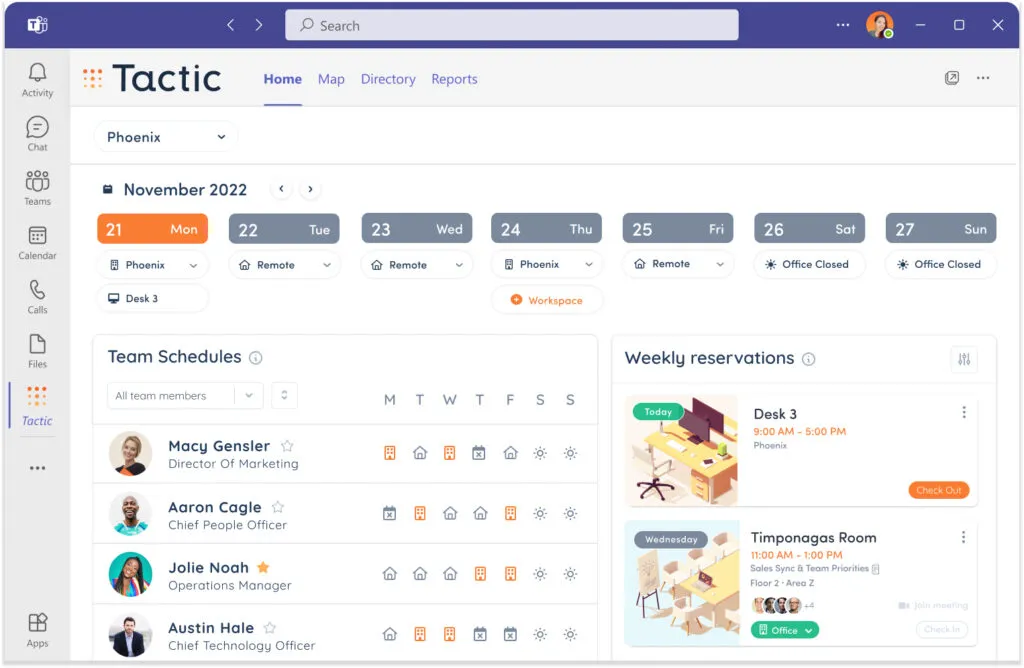Viewport: 1024px width, 668px height.
Task: Favorite Macy Gensler with the star
Action: point(287,446)
